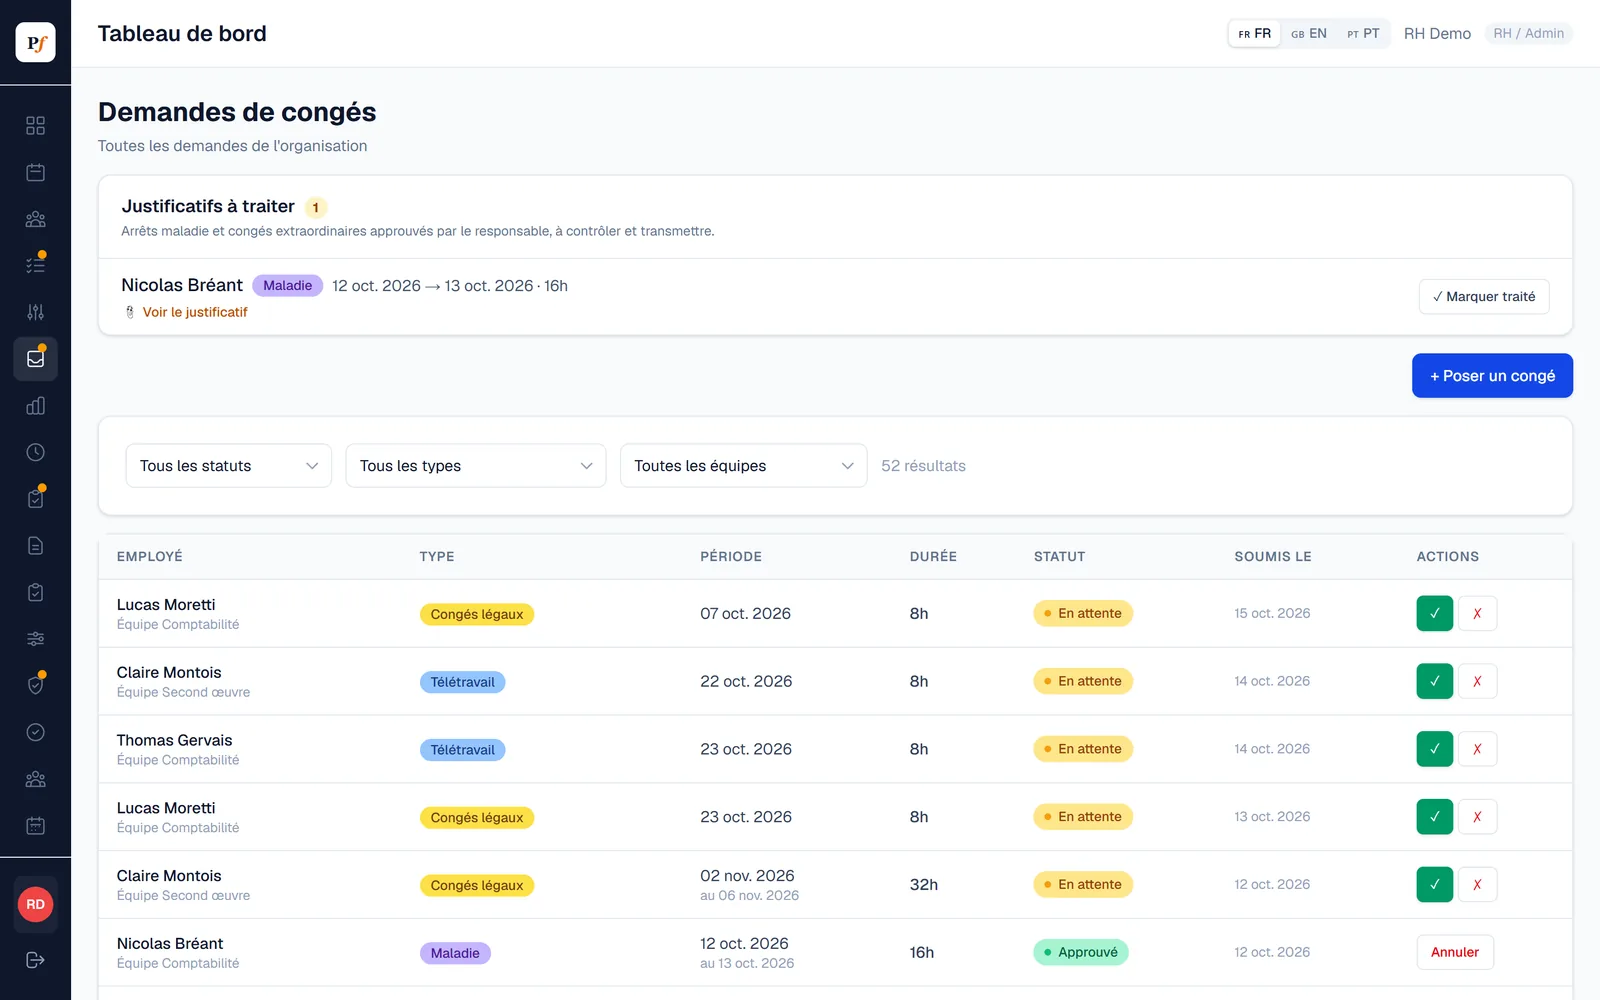Screen dimensions: 1600x1000
Task: Open the checklist icon with the orange badge
Action: click(35, 265)
